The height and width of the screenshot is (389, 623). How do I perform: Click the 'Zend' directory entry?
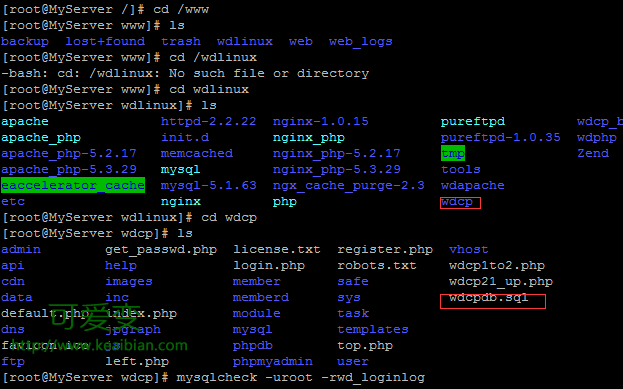[593, 153]
